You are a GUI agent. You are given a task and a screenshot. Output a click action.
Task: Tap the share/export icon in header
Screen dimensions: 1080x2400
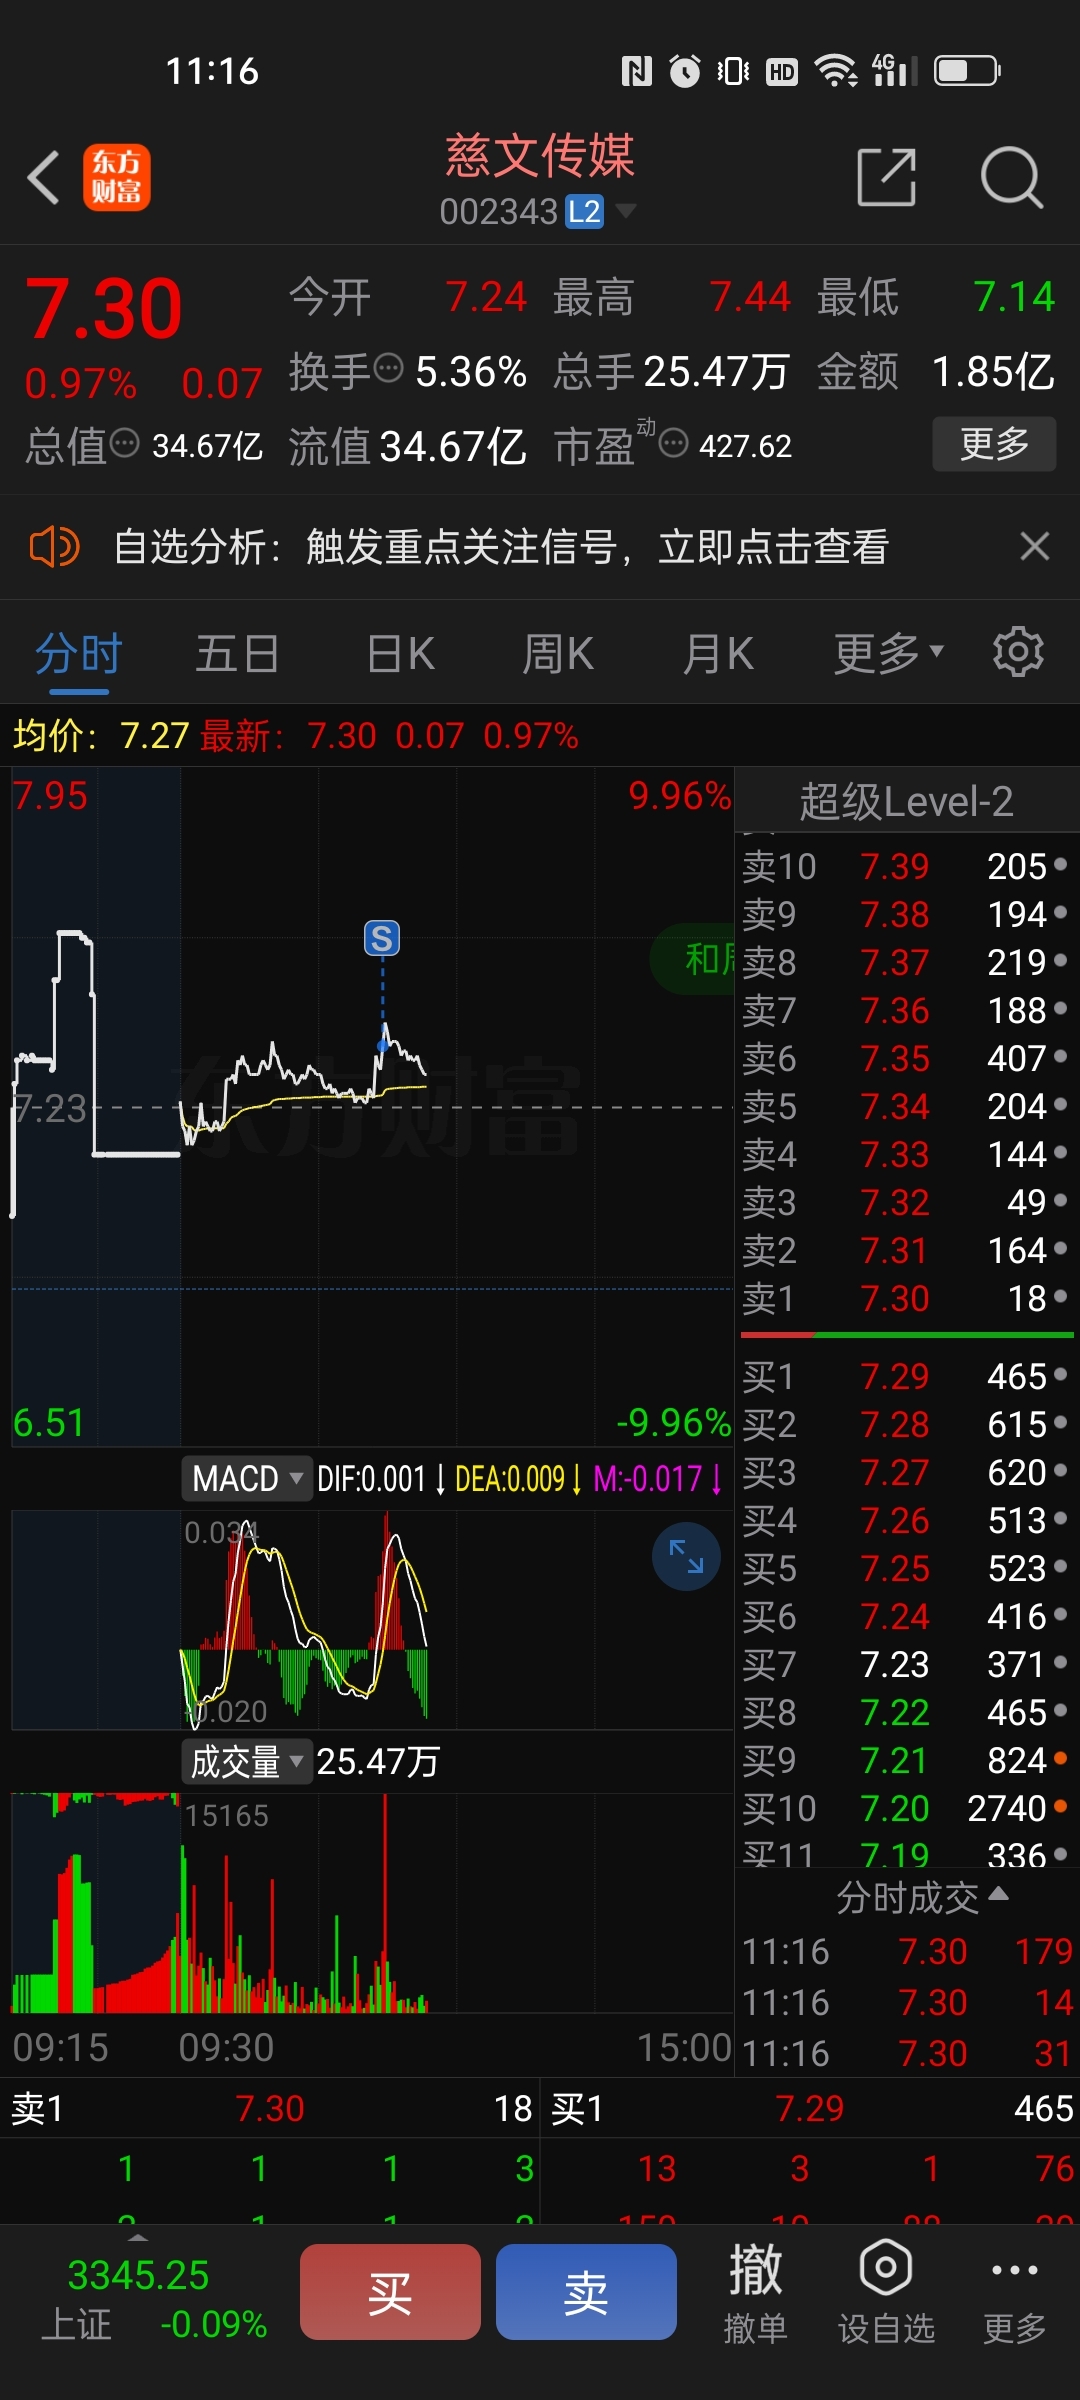(x=887, y=177)
